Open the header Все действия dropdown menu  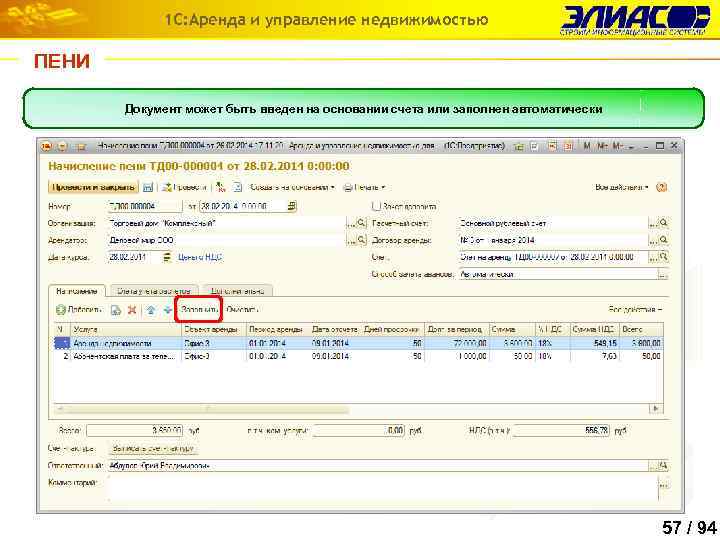coord(622,187)
